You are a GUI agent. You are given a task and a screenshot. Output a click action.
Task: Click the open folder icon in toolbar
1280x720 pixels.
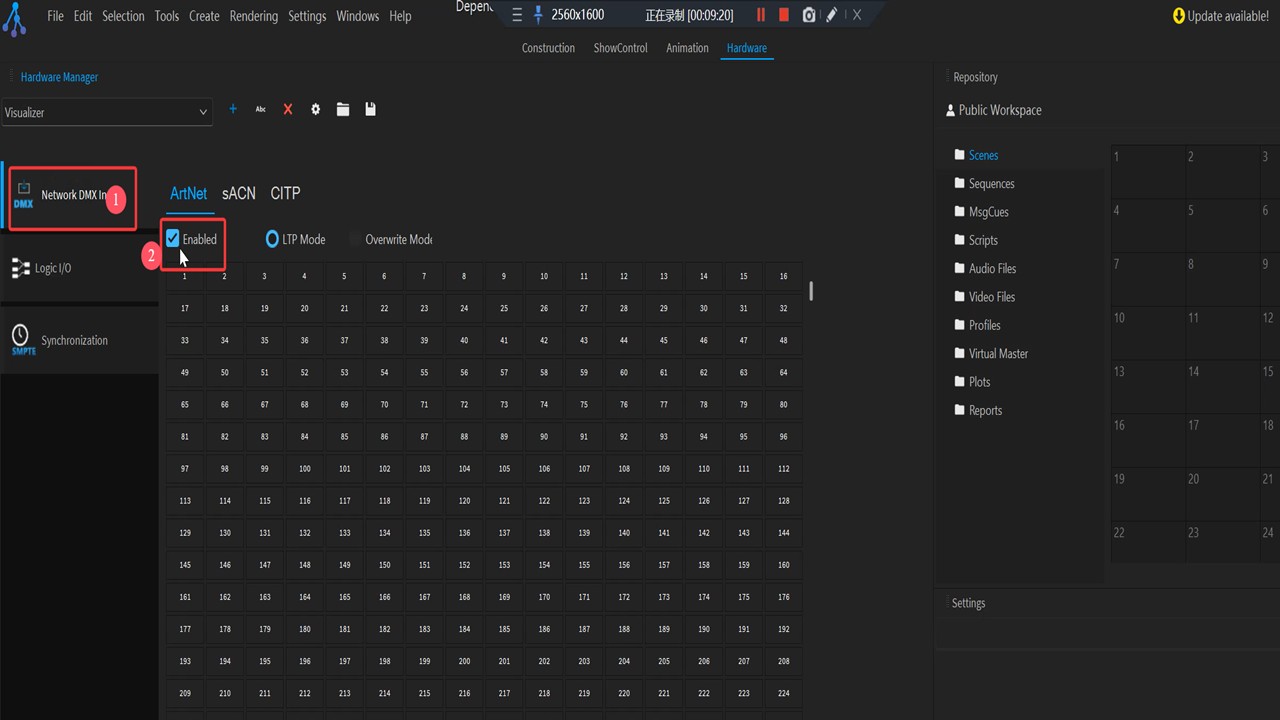click(x=343, y=109)
